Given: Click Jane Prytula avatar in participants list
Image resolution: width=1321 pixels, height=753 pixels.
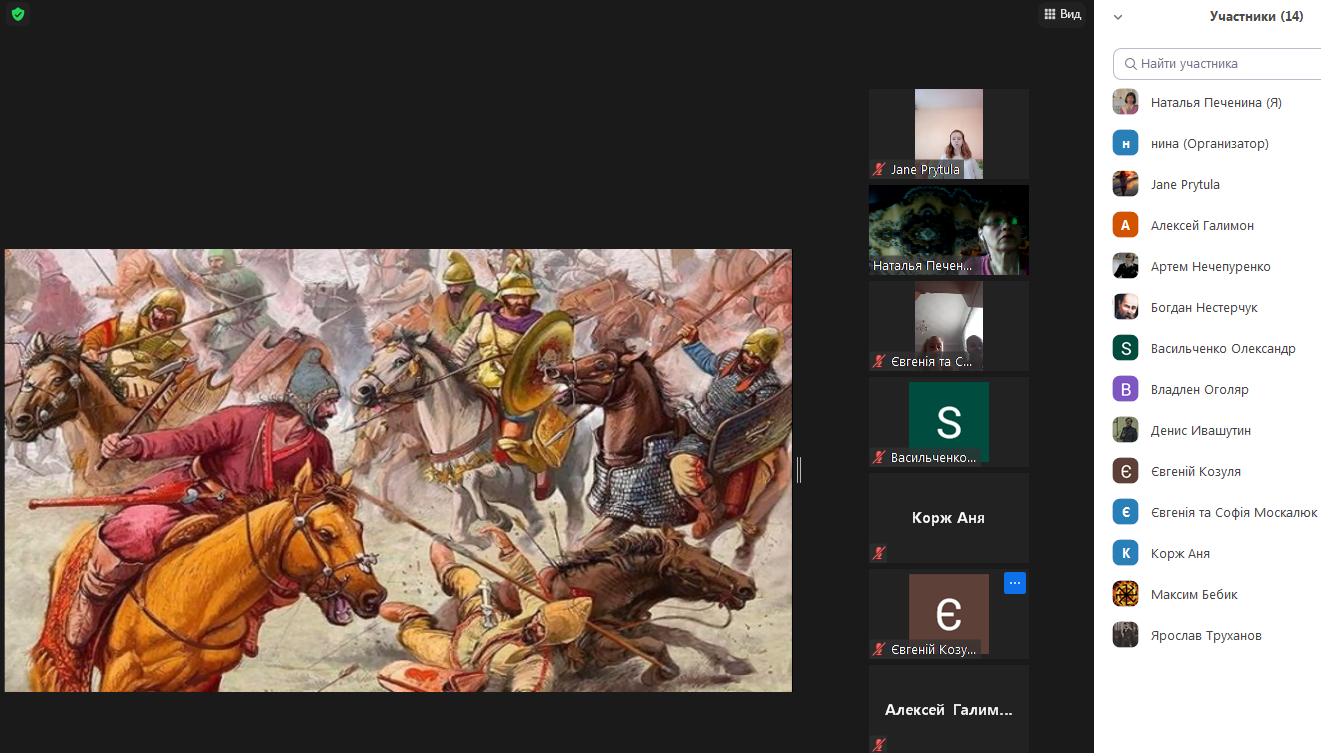Looking at the screenshot, I should coord(1125,184).
